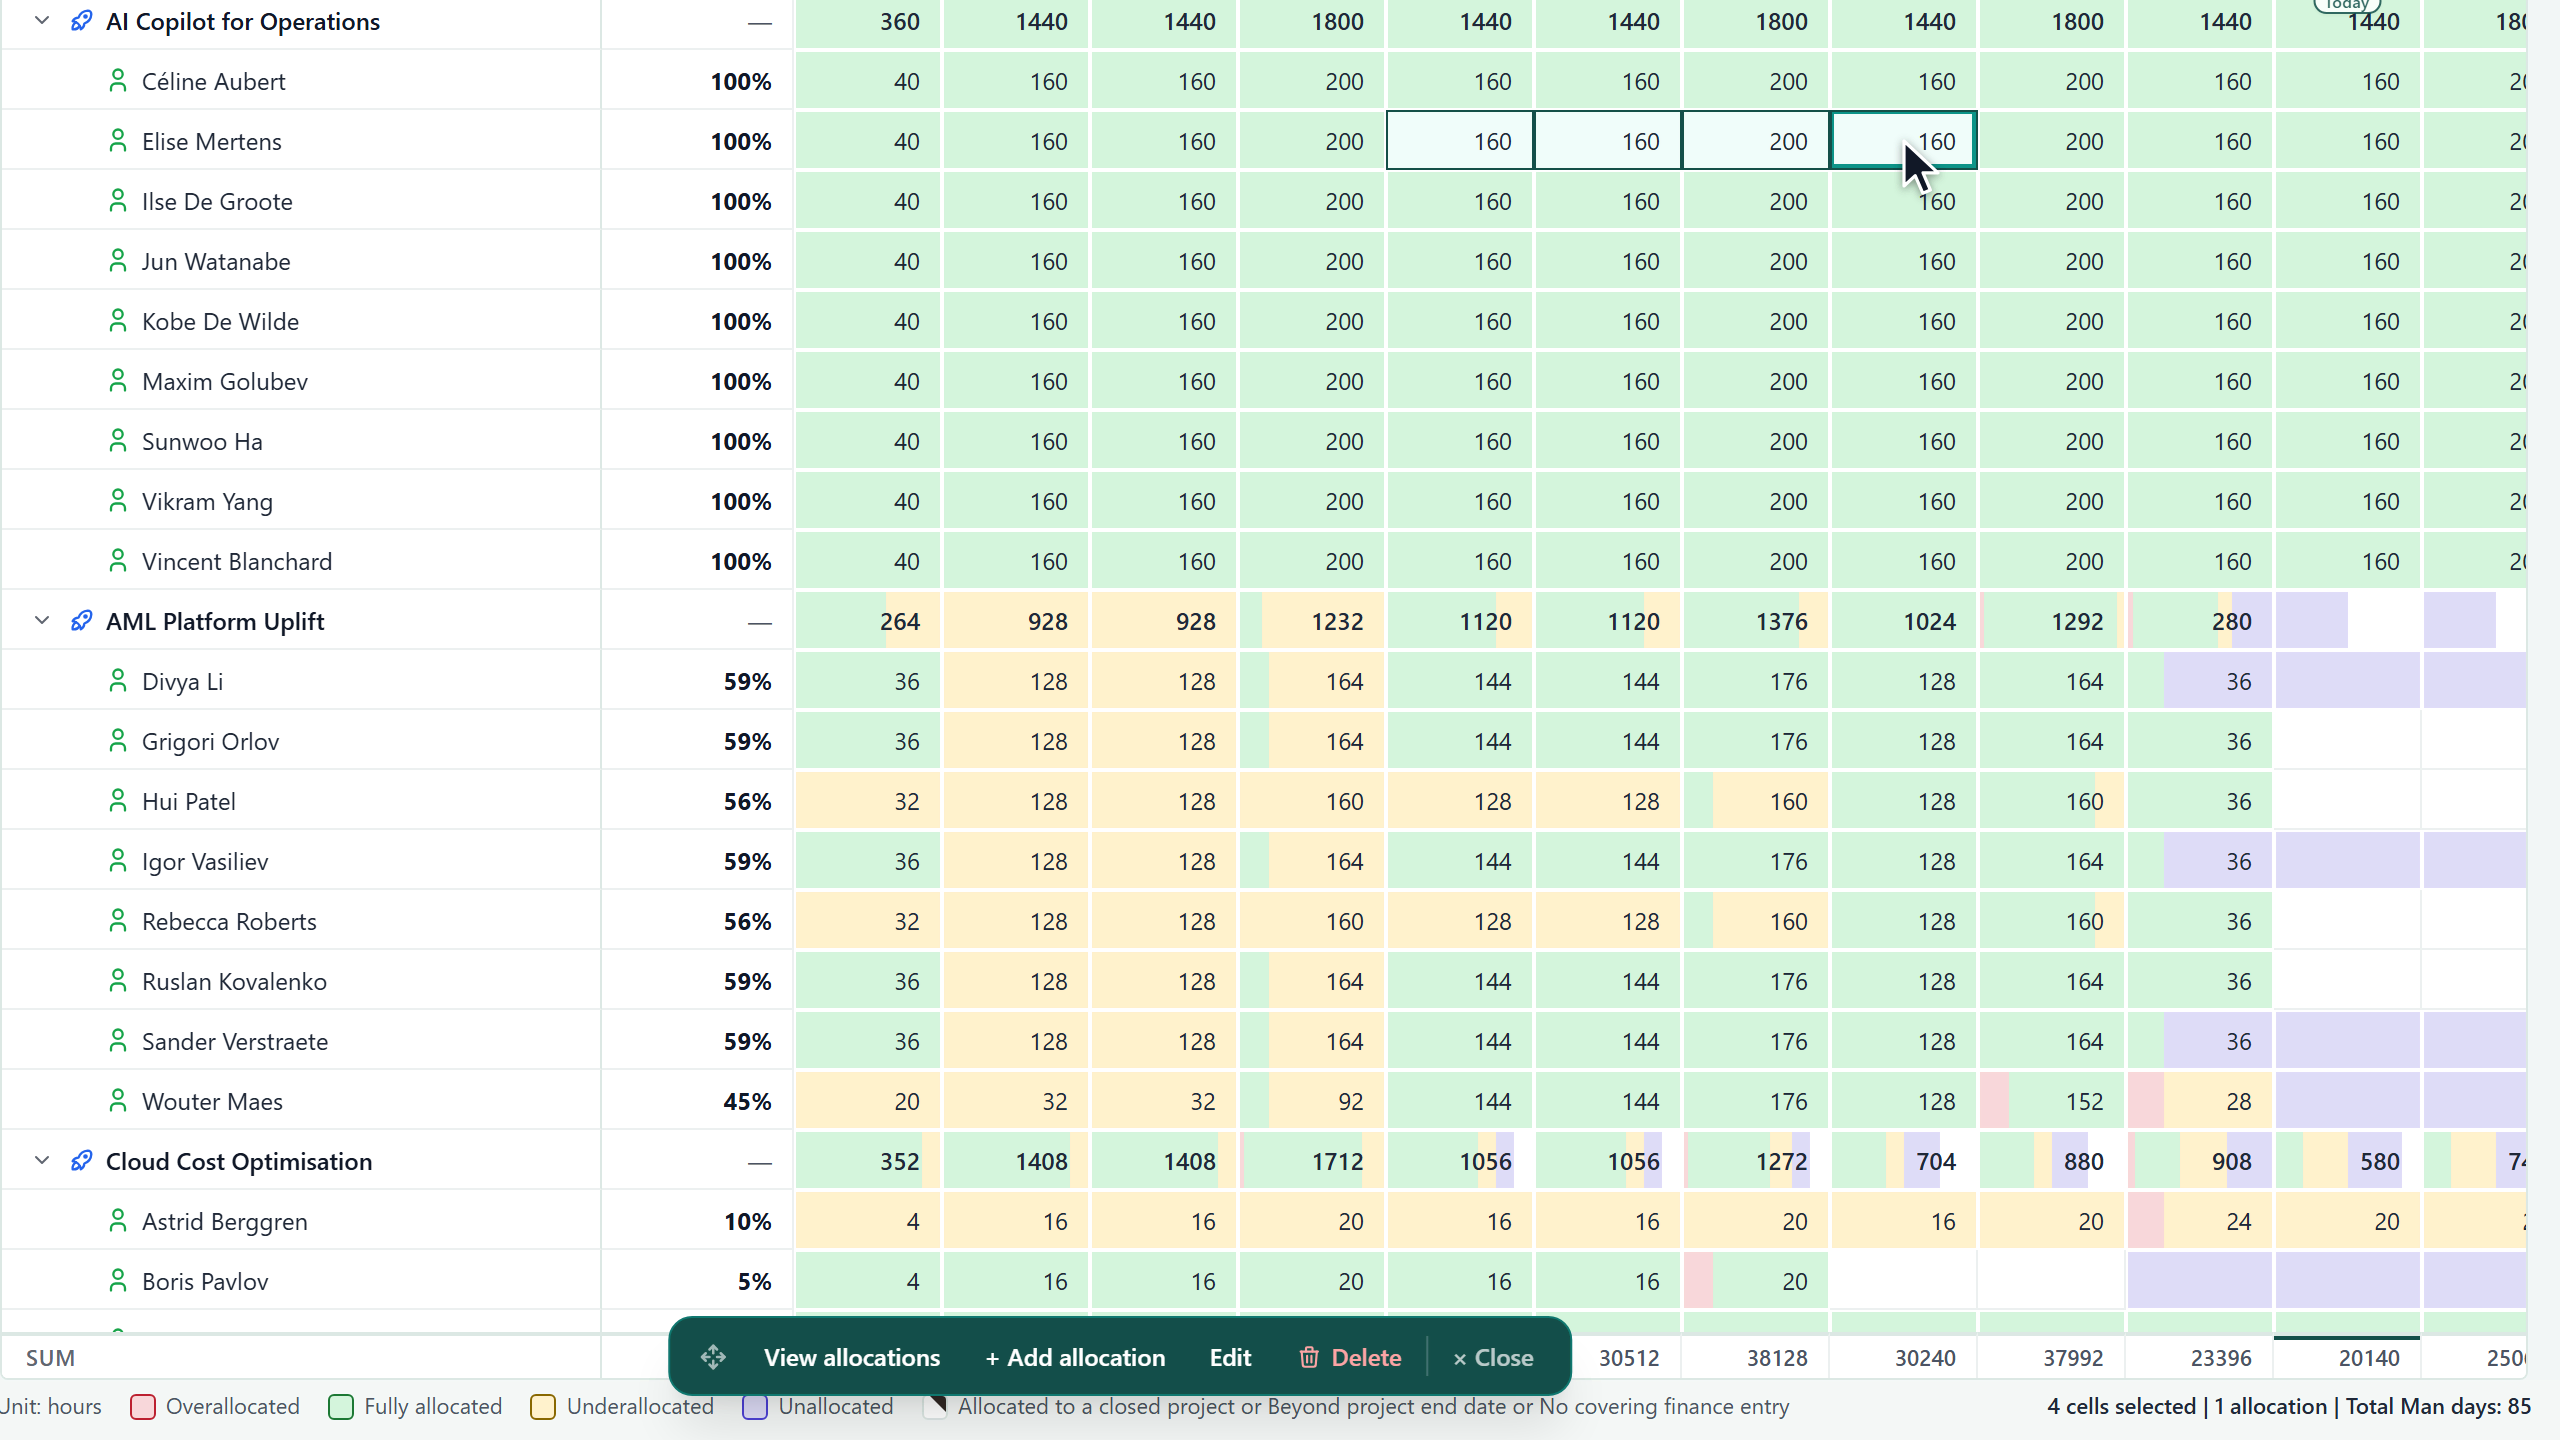Click the 704 cell in Cloud Cost Optimisation row
2560x1440 pixels.
pyautogui.click(x=1904, y=1161)
